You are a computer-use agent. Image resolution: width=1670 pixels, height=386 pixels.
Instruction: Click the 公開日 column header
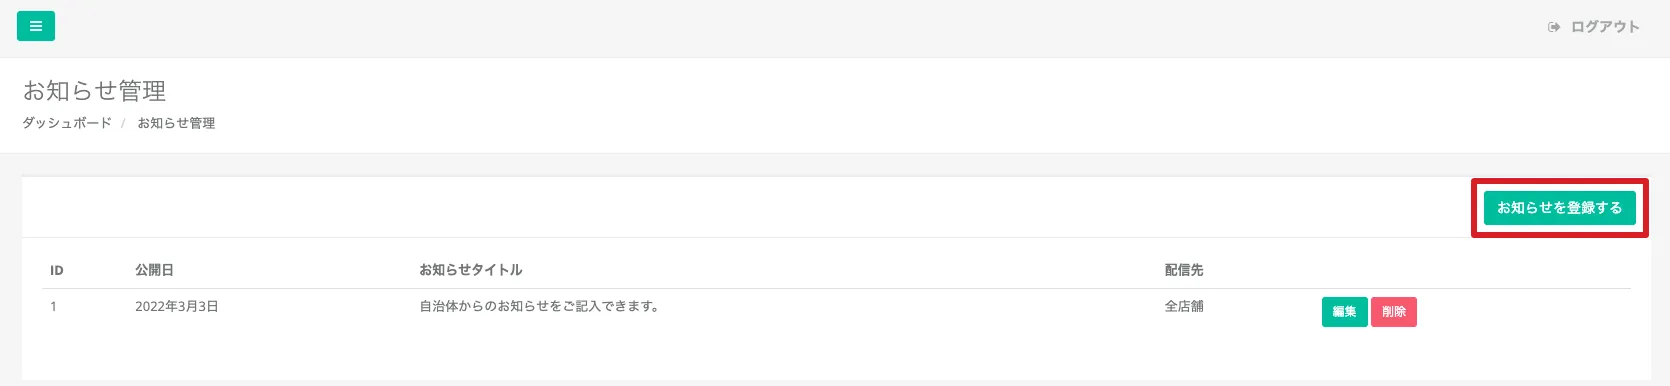(154, 270)
